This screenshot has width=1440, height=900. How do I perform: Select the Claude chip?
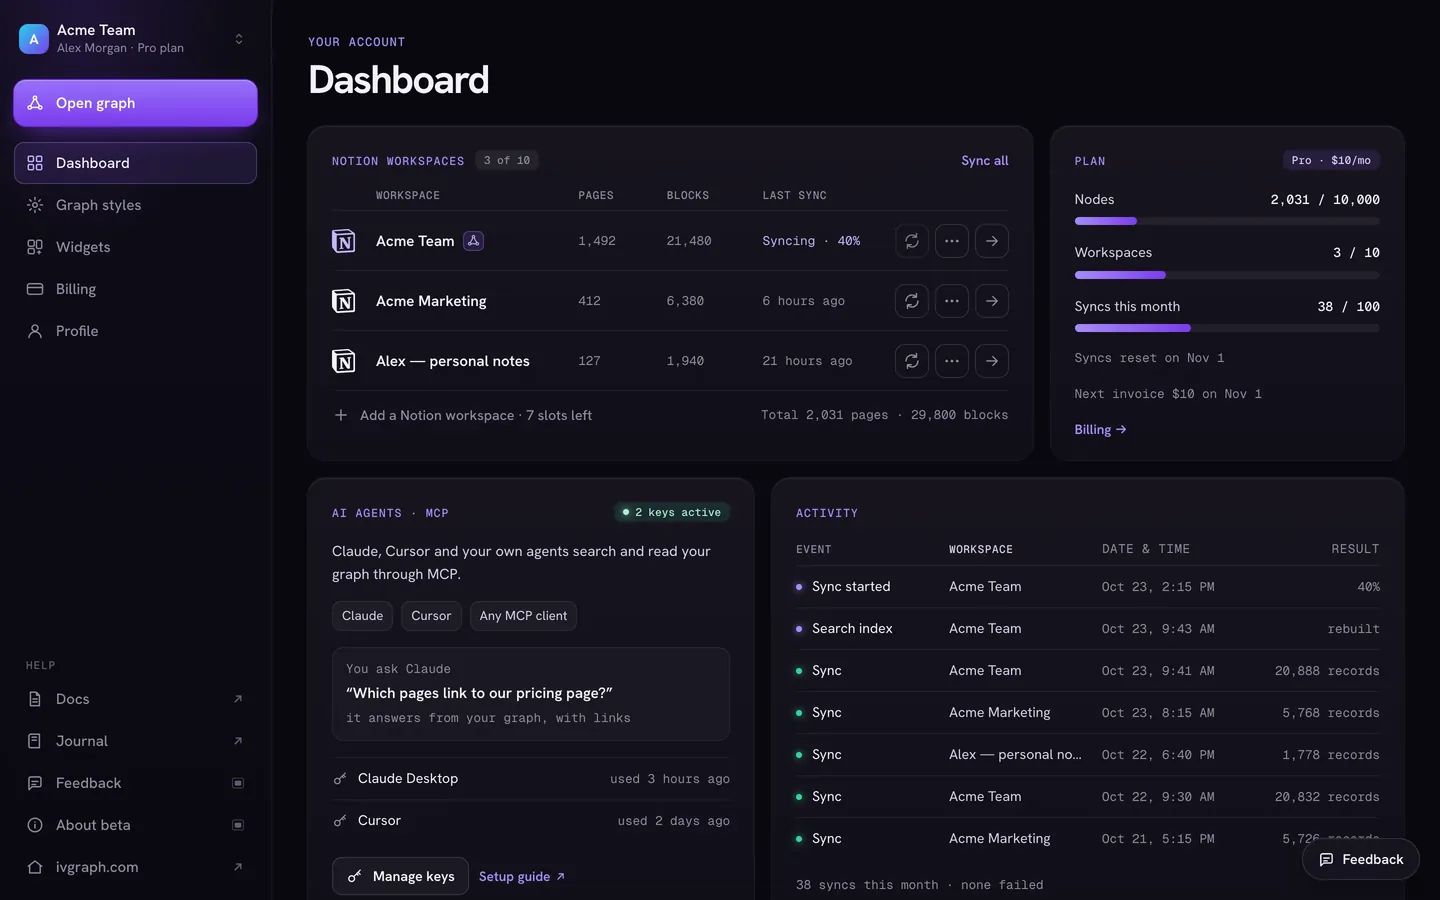pos(362,616)
